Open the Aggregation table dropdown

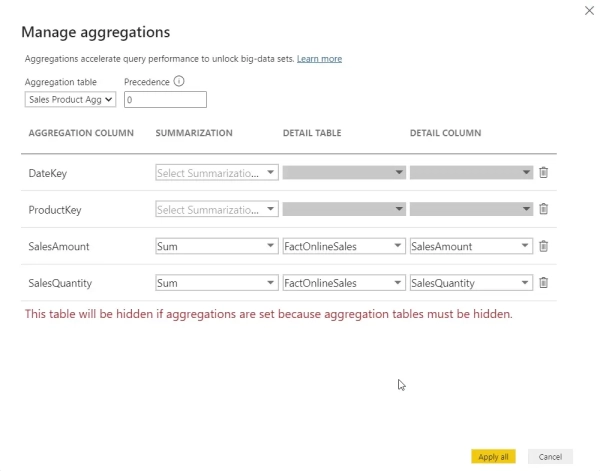[70, 99]
